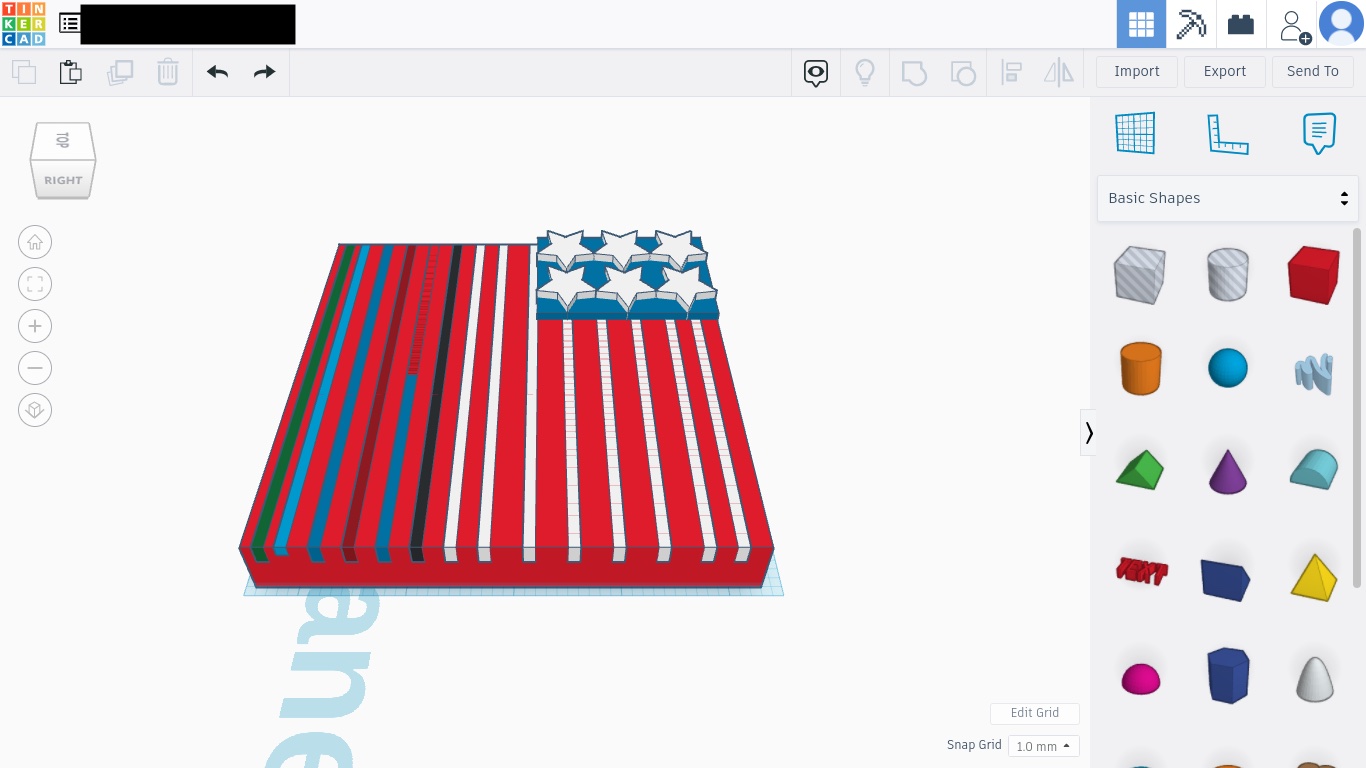Open the Notes tool

(1320, 133)
